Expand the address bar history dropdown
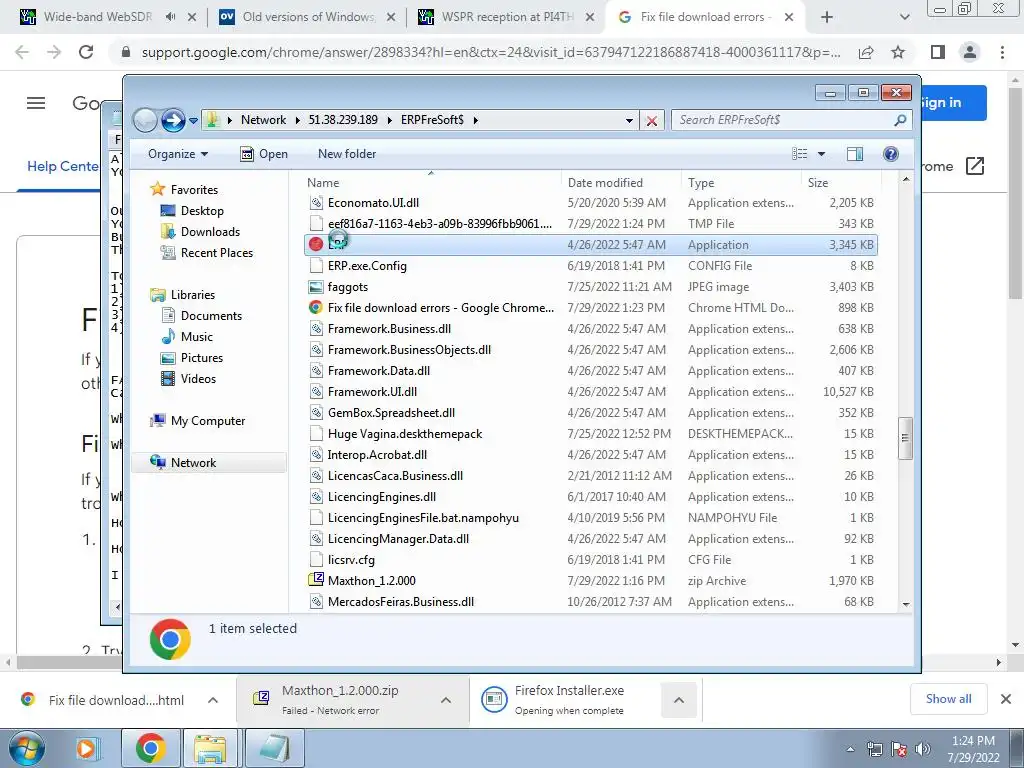Viewport: 1024px width, 768px height. click(629, 121)
